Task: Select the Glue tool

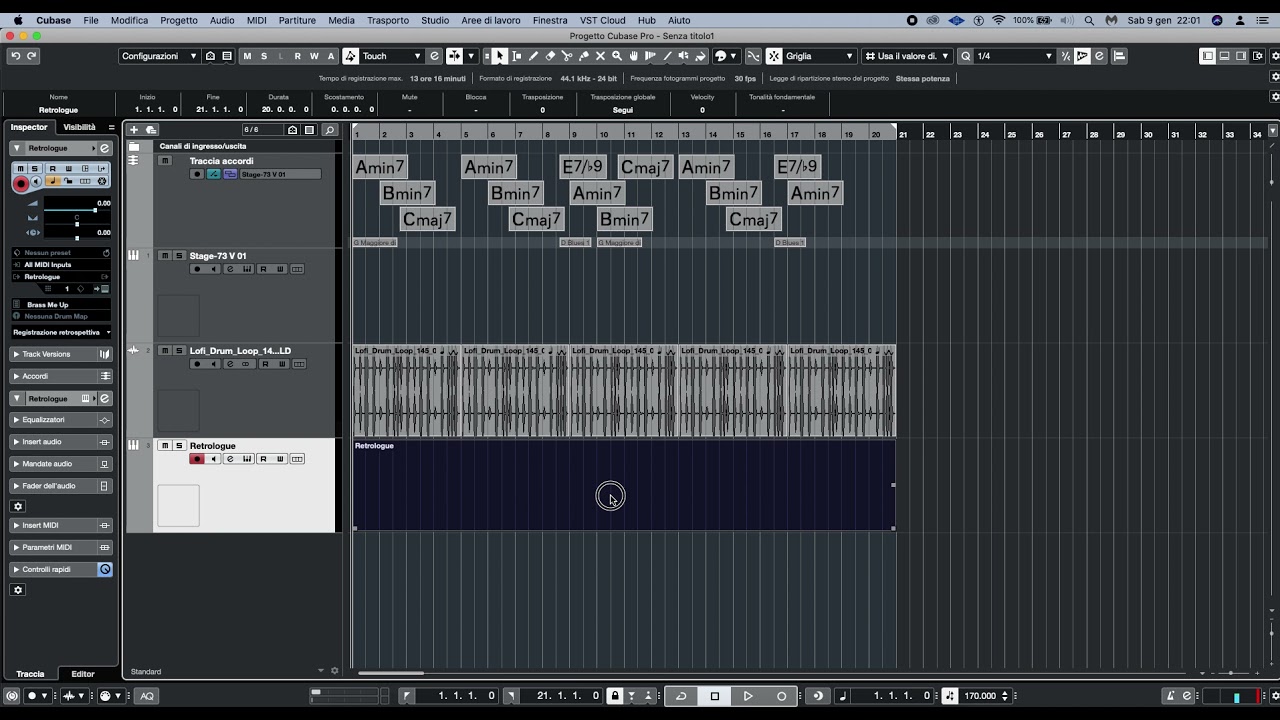Action: click(584, 56)
